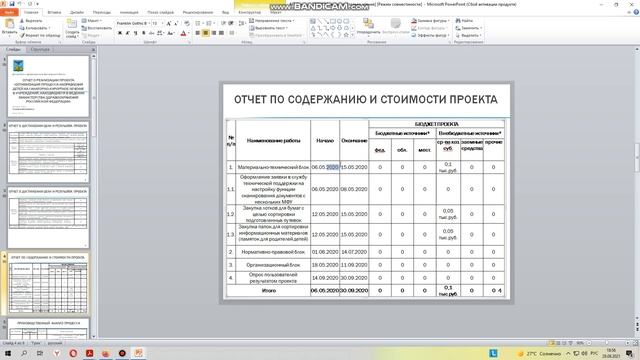This screenshot has height=360, width=640.
Task: Open the Arrange shapes button
Action: click(368, 26)
